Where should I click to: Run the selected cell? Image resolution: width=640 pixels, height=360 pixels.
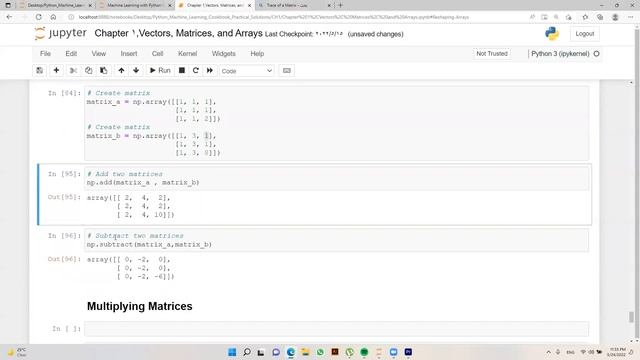(x=160, y=71)
